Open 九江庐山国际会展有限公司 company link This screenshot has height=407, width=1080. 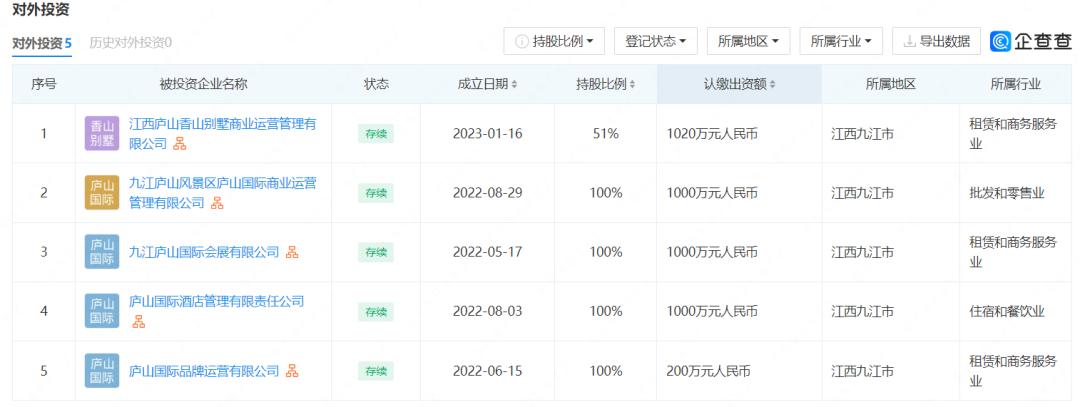(x=204, y=252)
